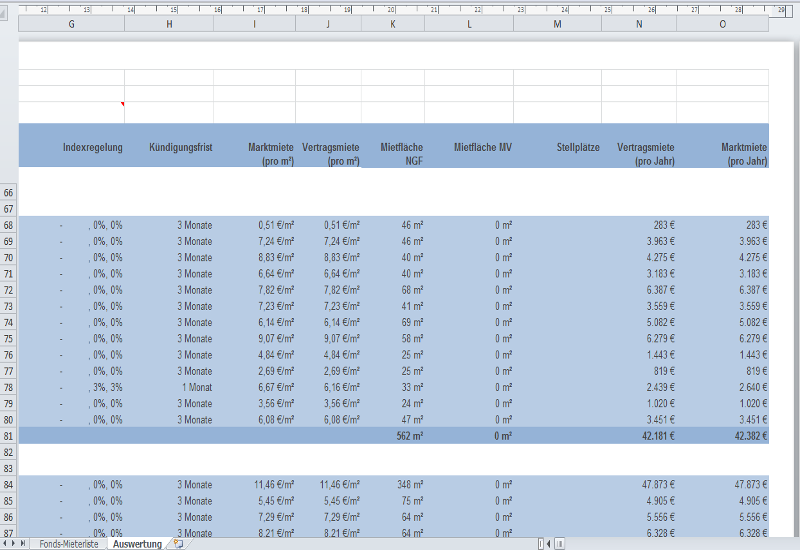Click the cell with red comment indicator

click(71, 112)
